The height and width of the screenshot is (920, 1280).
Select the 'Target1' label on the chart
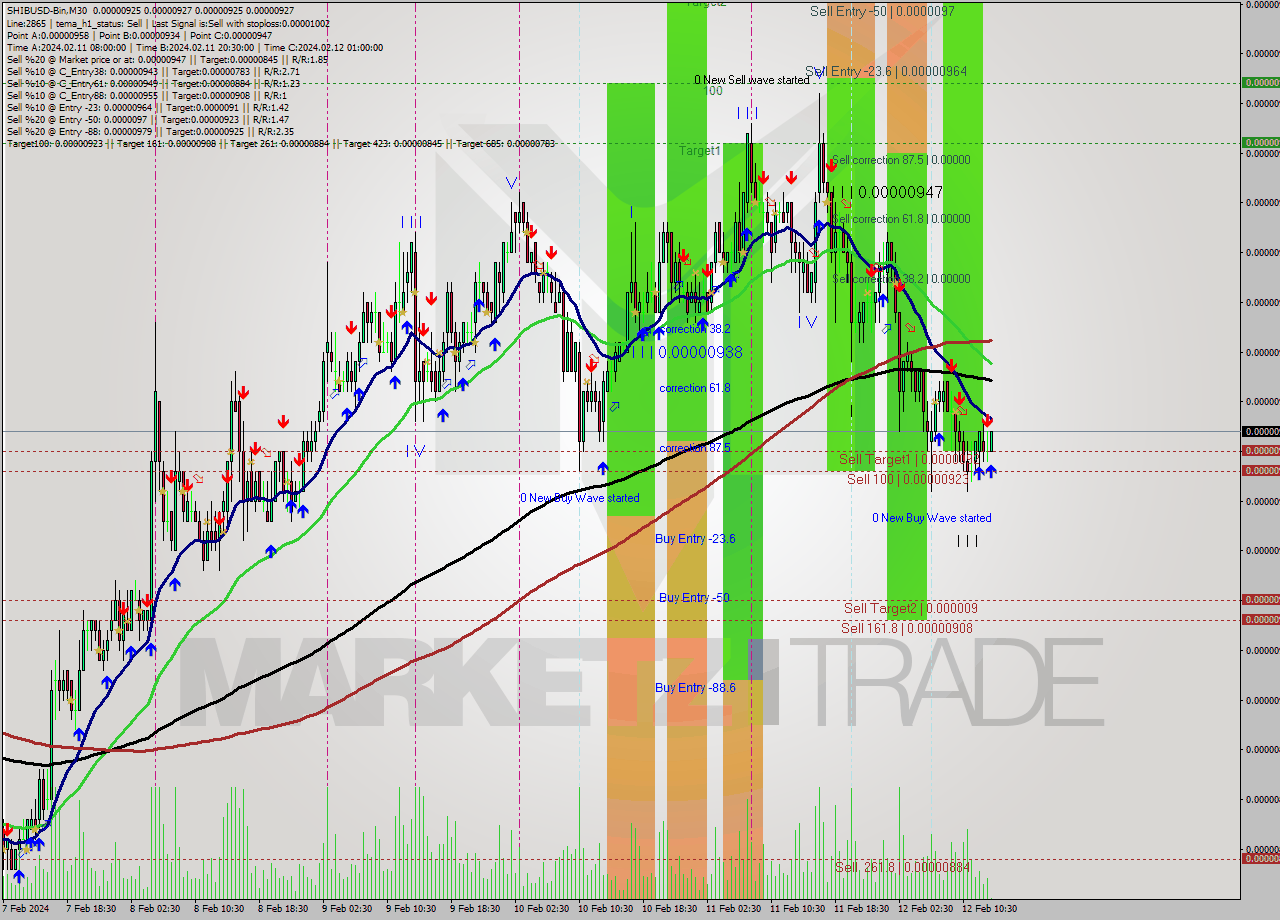click(x=700, y=151)
